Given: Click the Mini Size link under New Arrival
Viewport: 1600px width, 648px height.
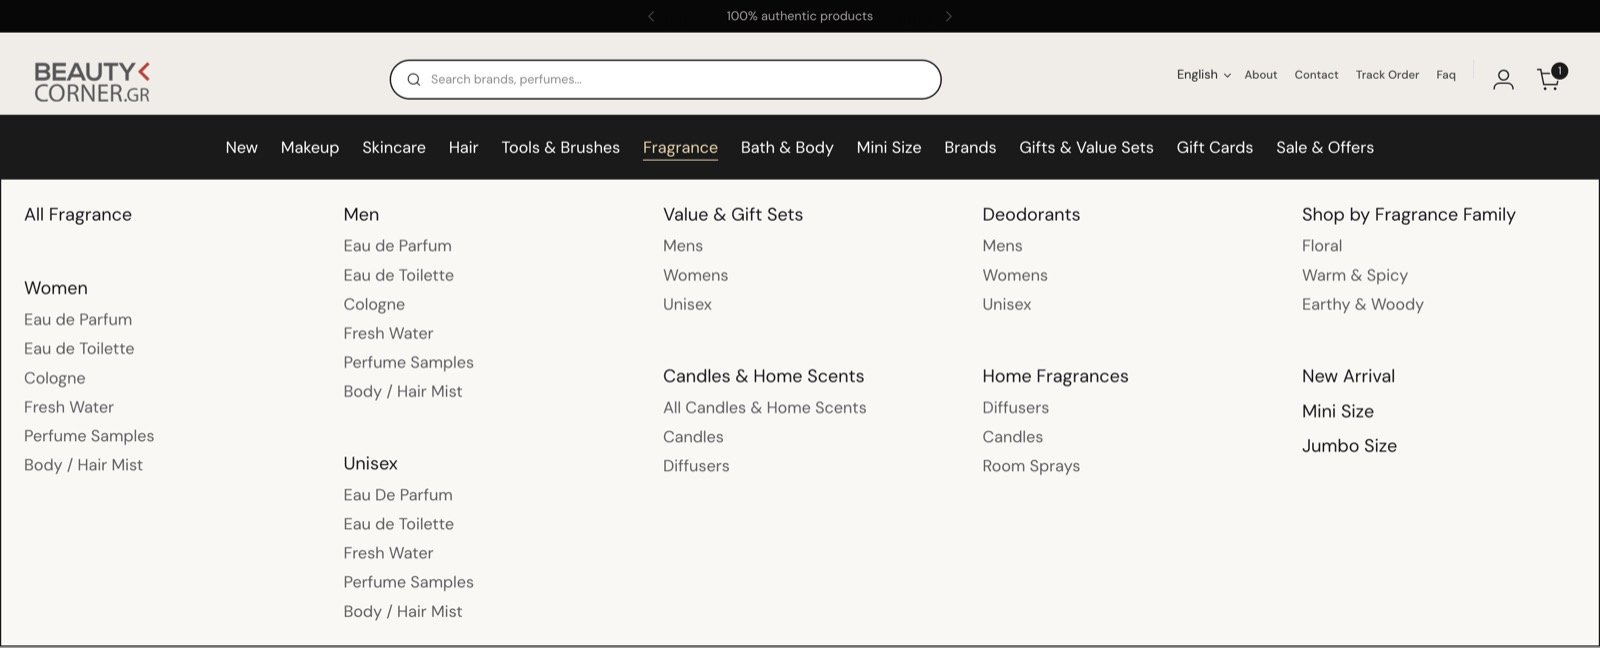Looking at the screenshot, I should [1338, 411].
